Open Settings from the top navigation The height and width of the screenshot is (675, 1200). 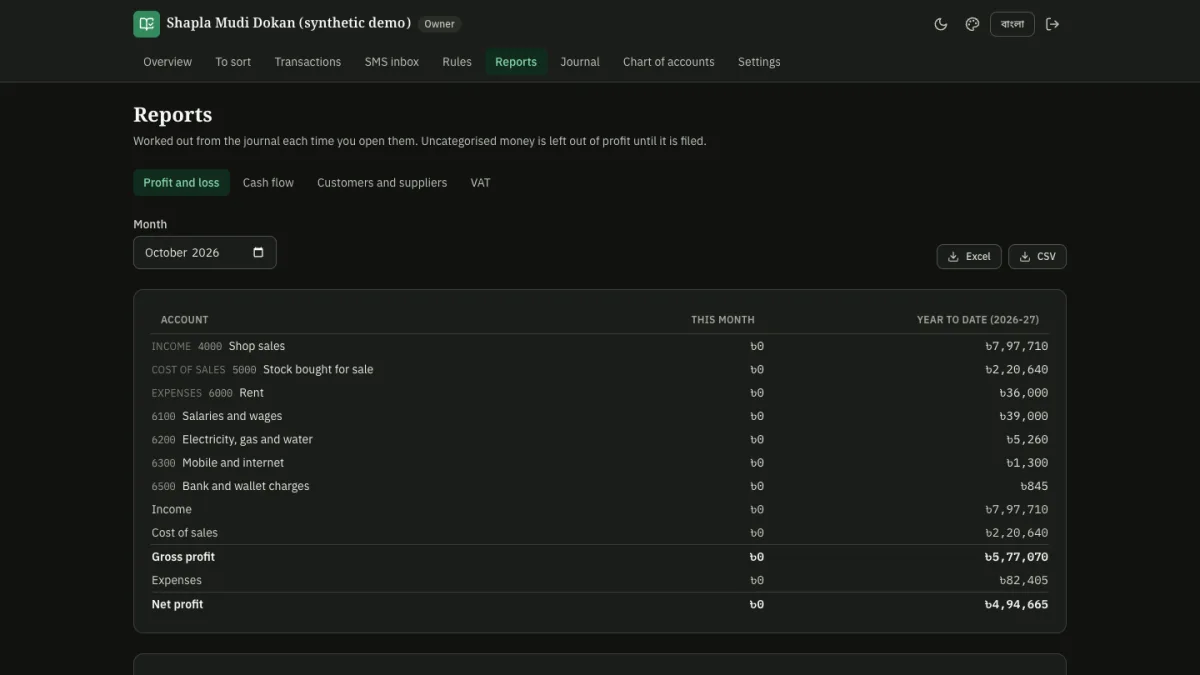click(759, 62)
